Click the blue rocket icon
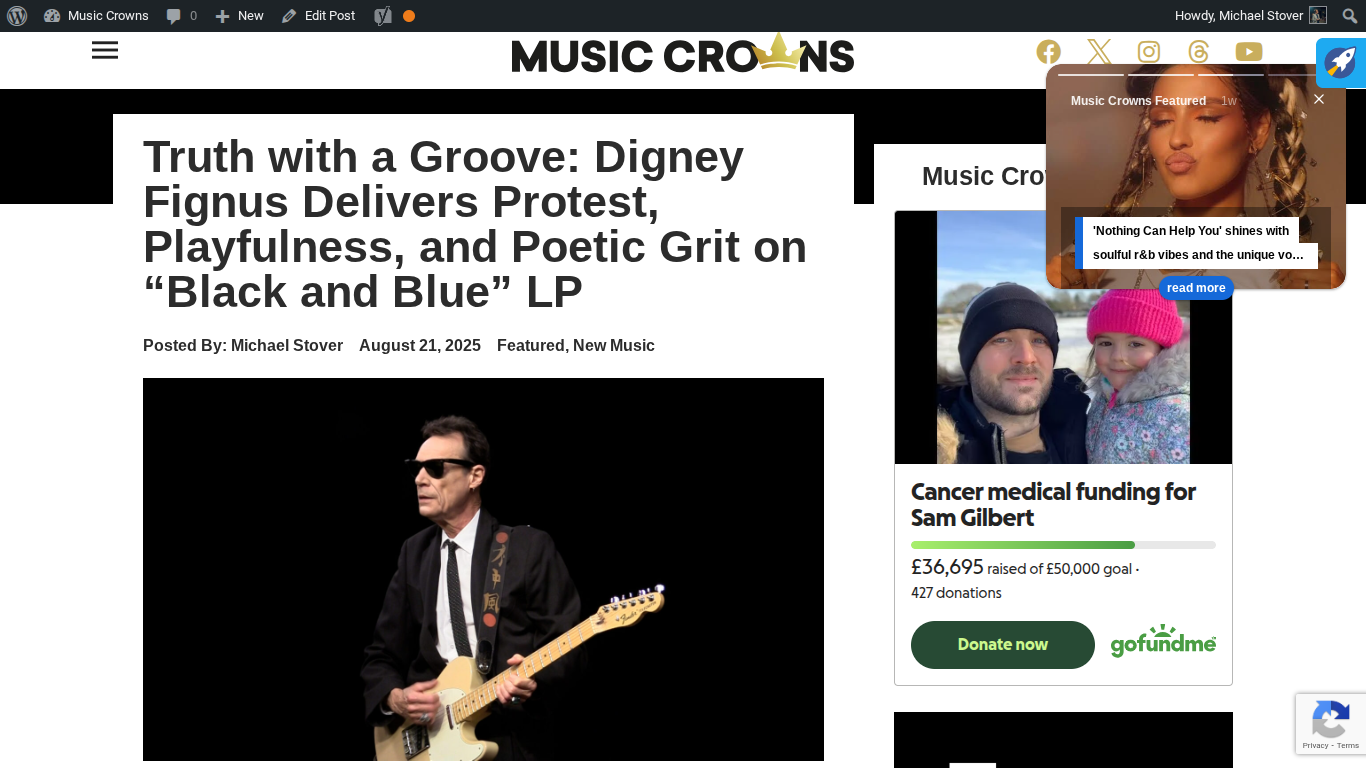The image size is (1366, 768). tap(1340, 62)
